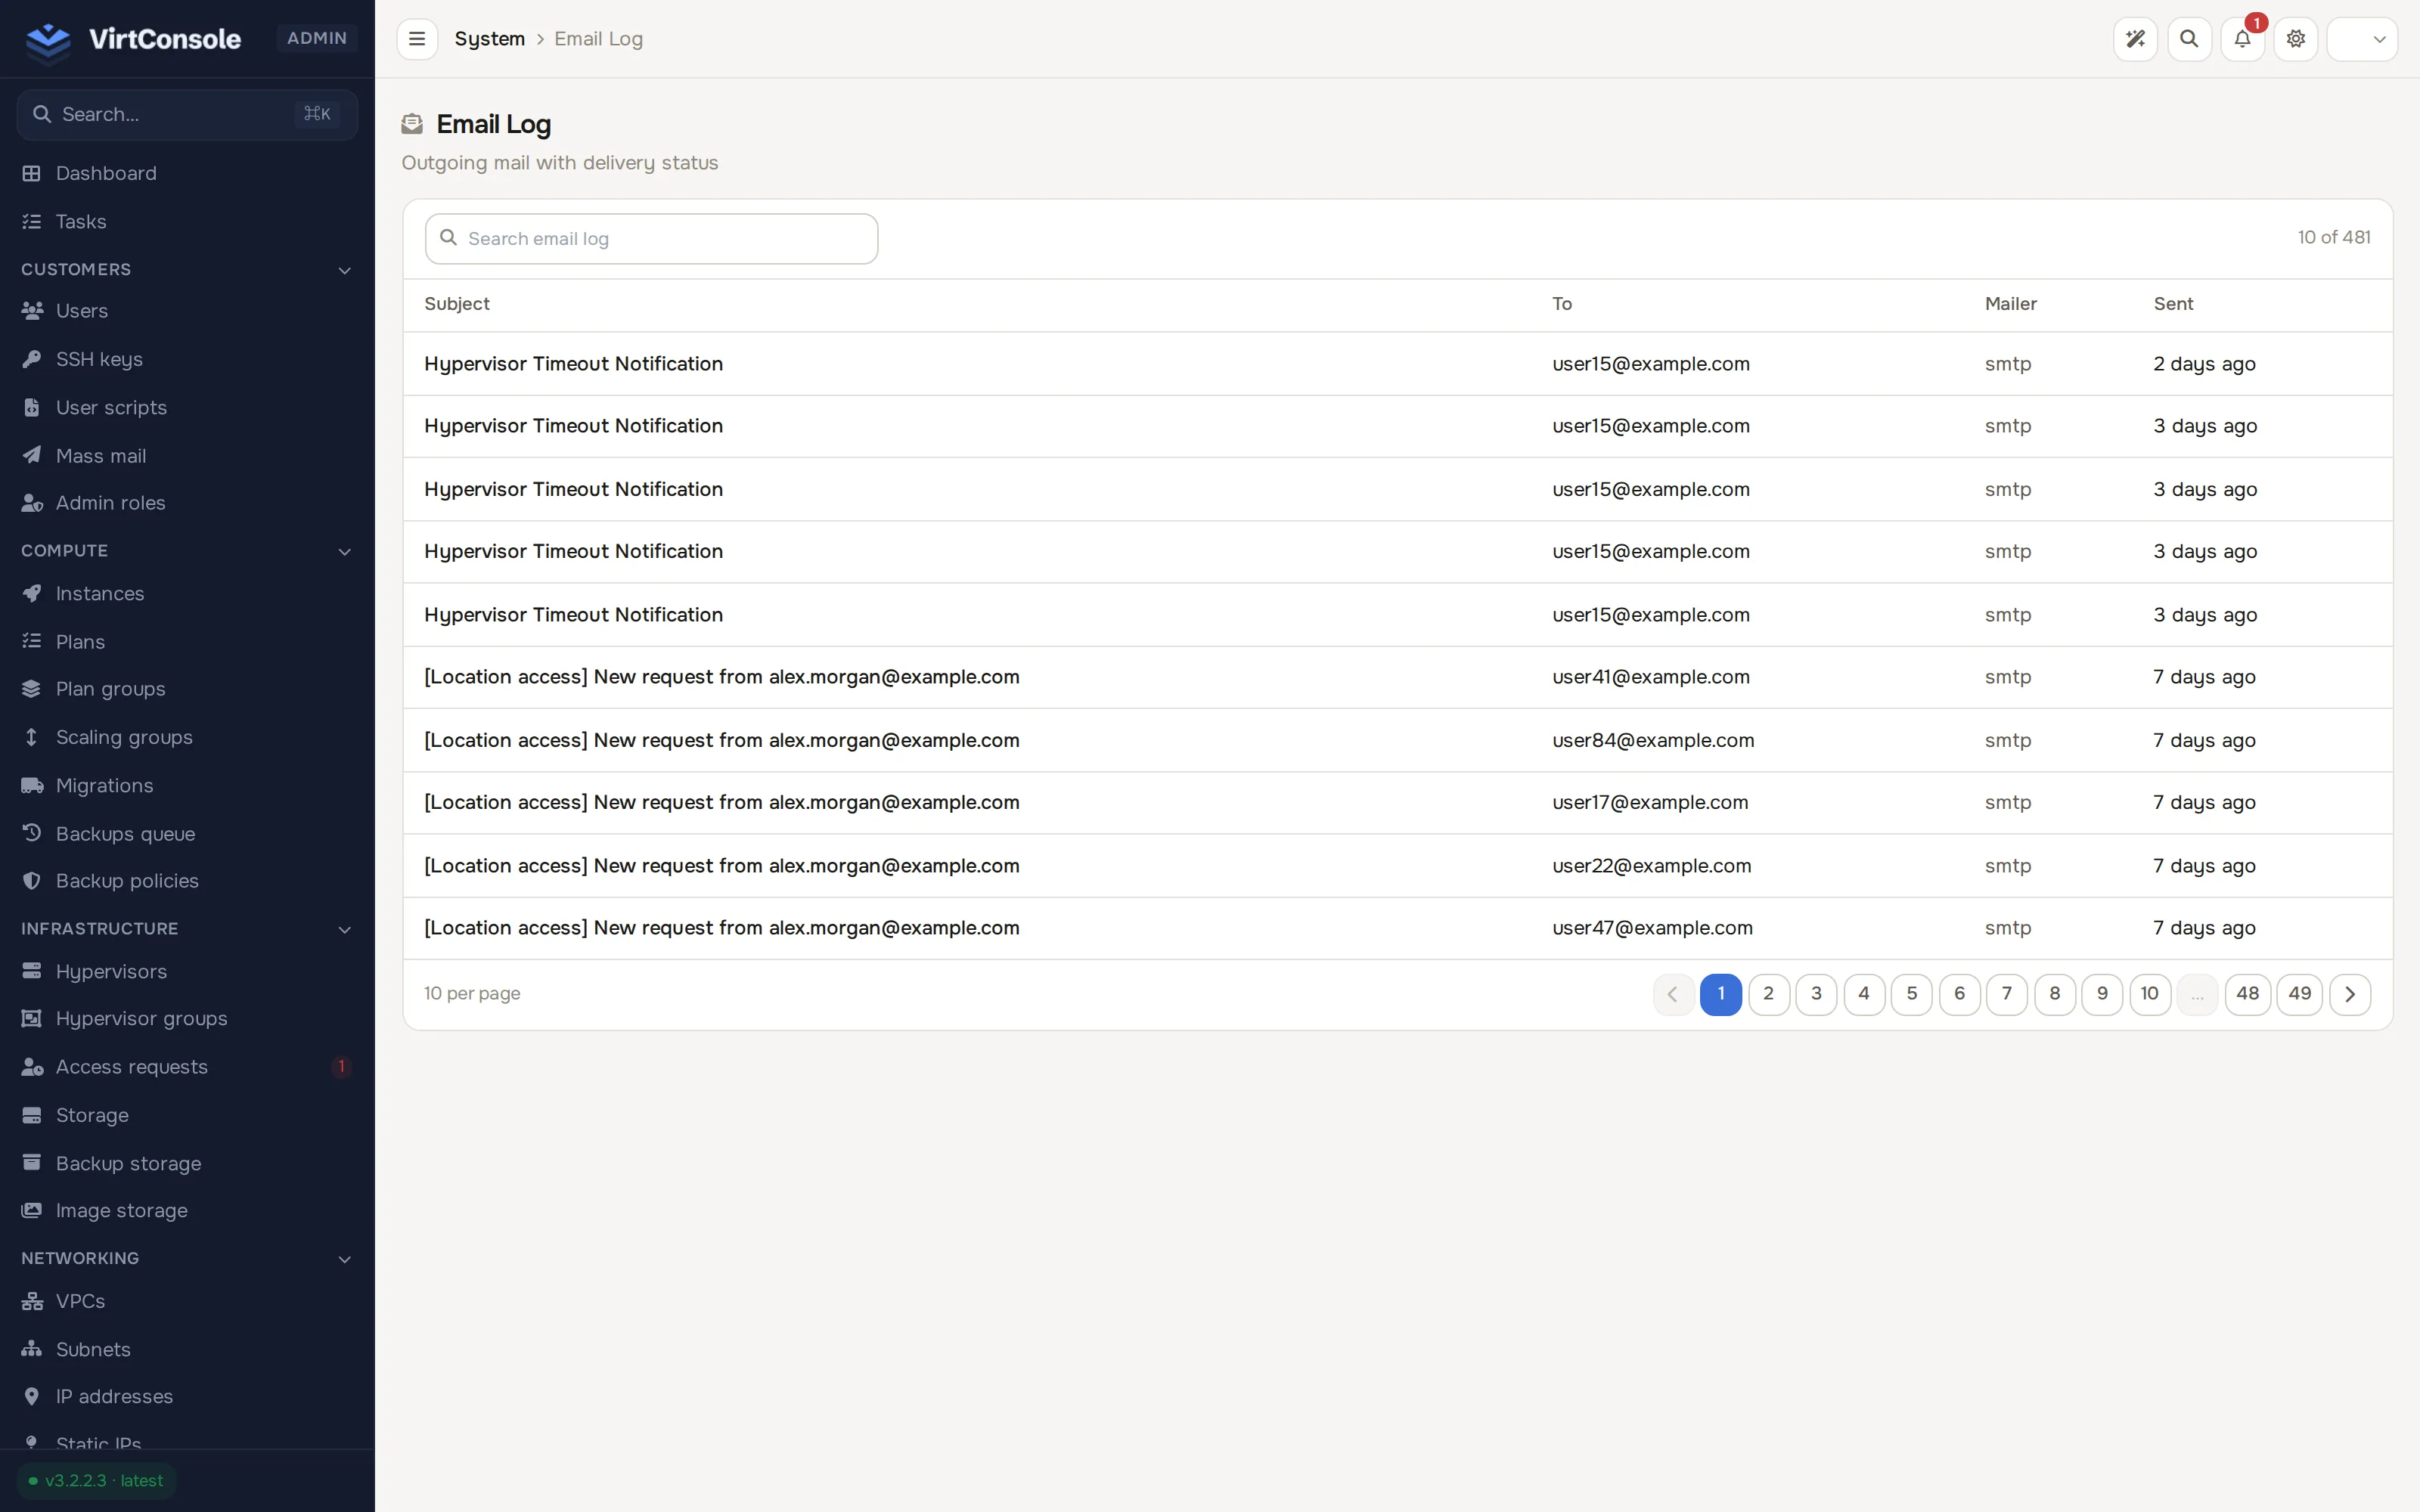Select row sent to user84@example.com

1397,740
